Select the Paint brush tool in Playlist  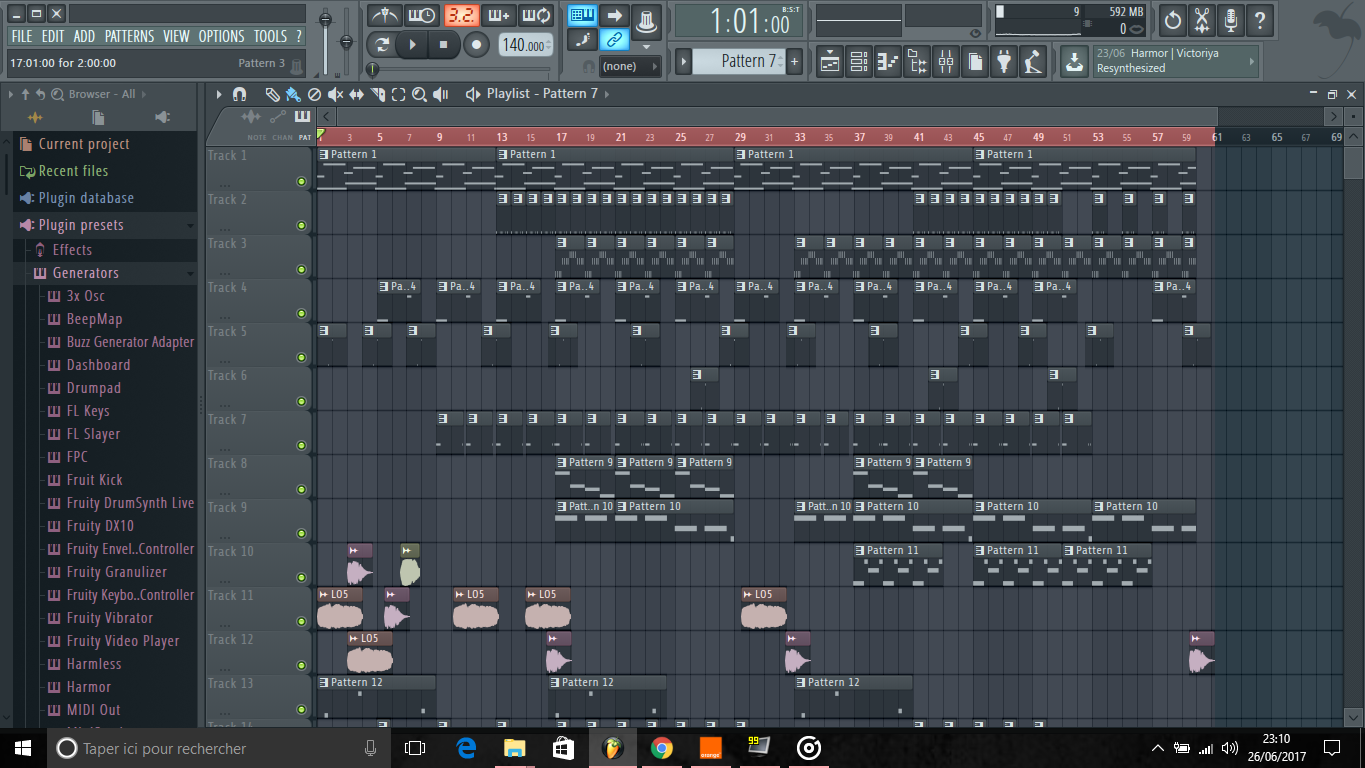tap(293, 94)
